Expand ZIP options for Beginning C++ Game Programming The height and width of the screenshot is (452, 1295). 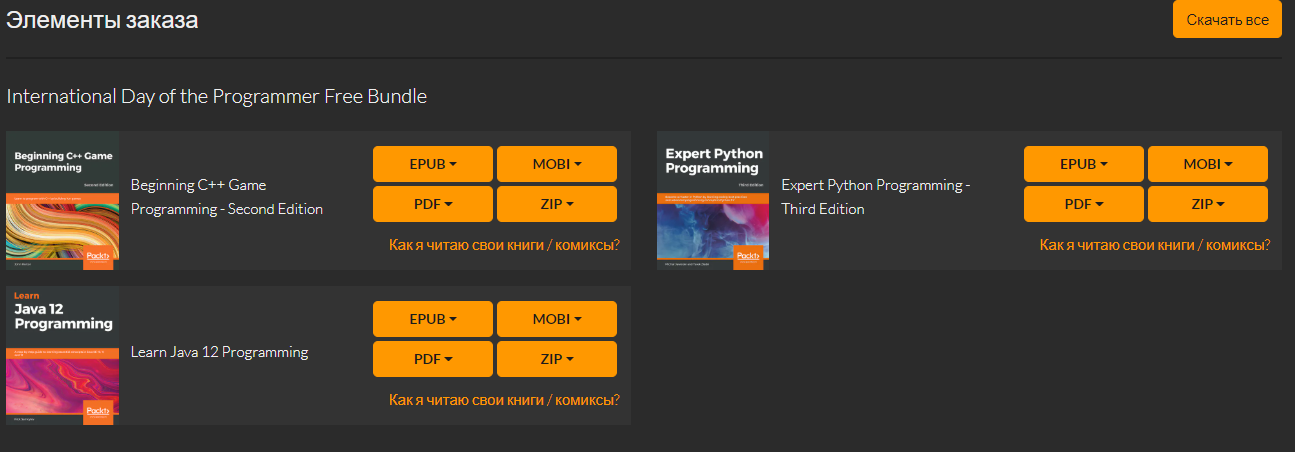[x=557, y=204]
